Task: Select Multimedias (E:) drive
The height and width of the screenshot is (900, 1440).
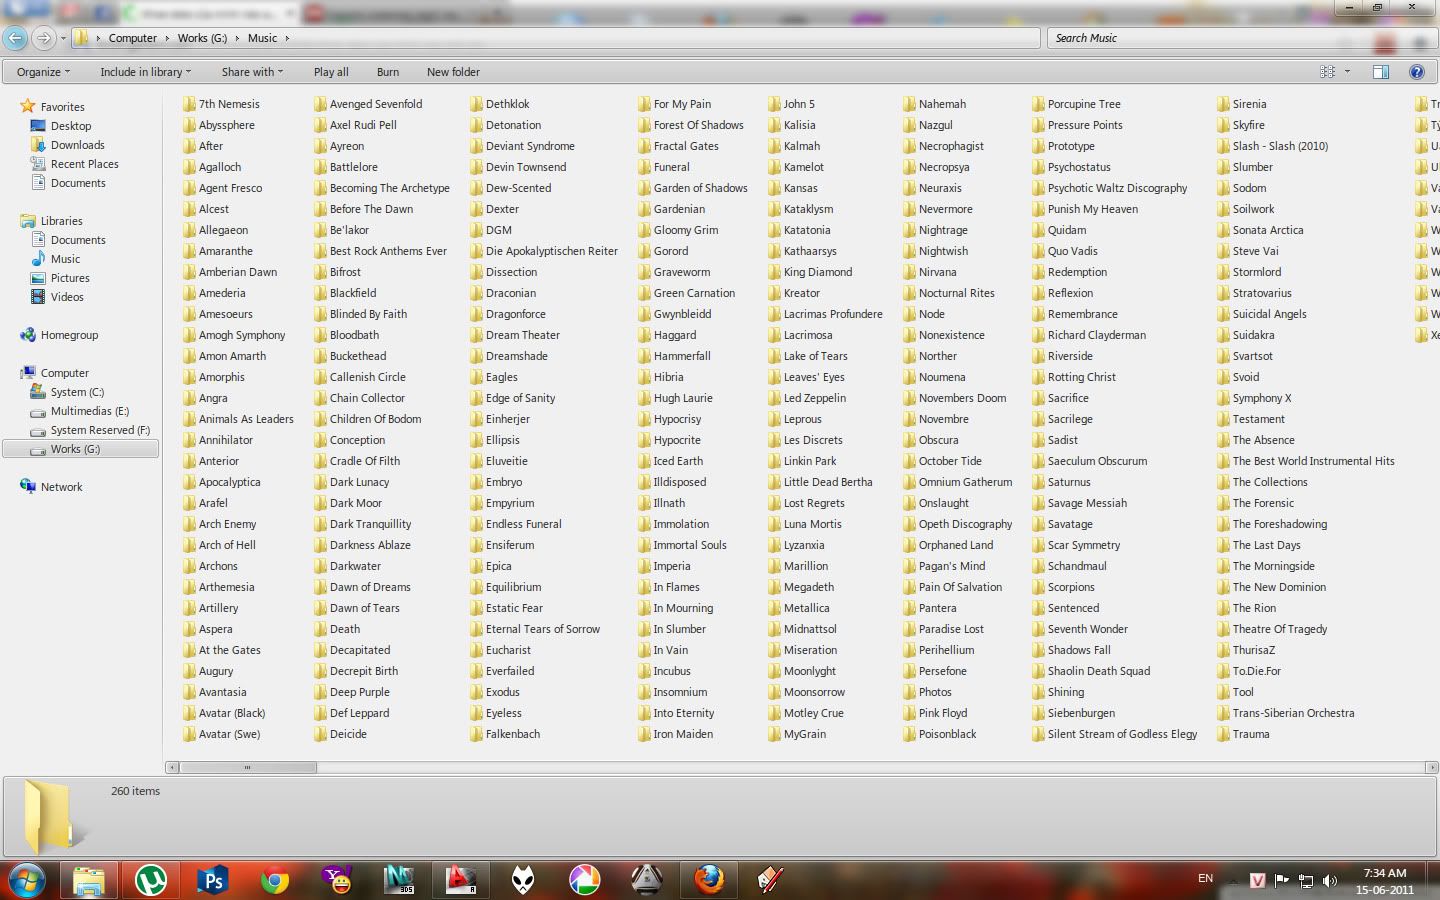Action: tap(90, 411)
